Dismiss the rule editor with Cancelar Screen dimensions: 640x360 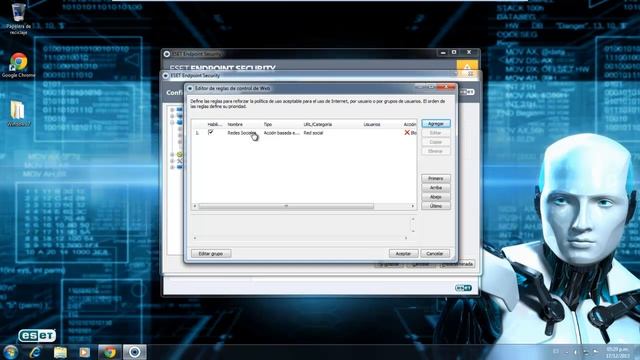click(x=435, y=253)
